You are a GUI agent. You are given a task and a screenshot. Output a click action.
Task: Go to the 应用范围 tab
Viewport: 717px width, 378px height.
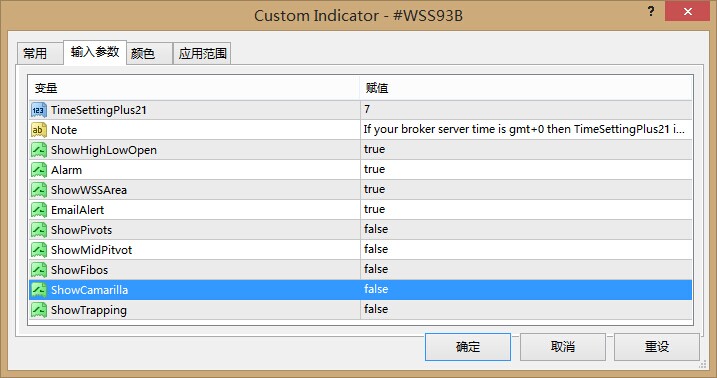(202, 53)
